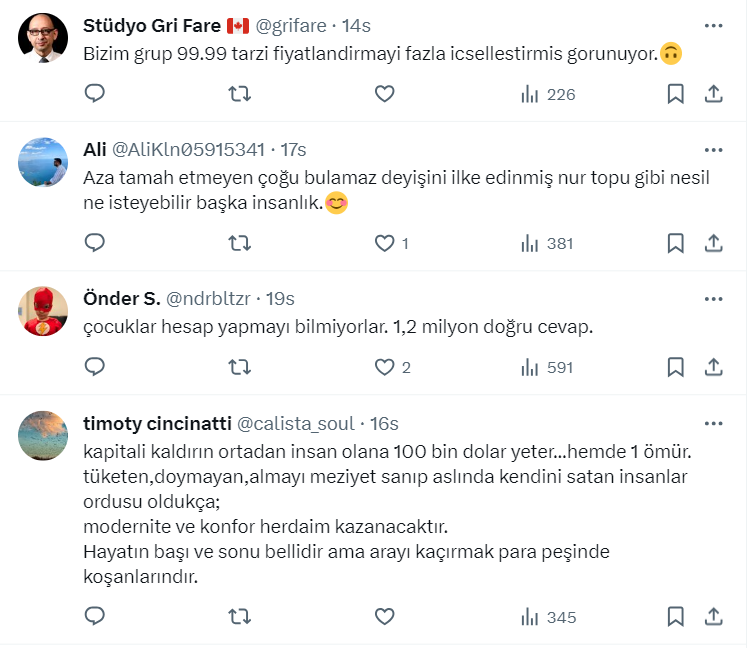Open Önder S.'s profile avatar
The height and width of the screenshot is (648, 750).
pyautogui.click(x=43, y=311)
